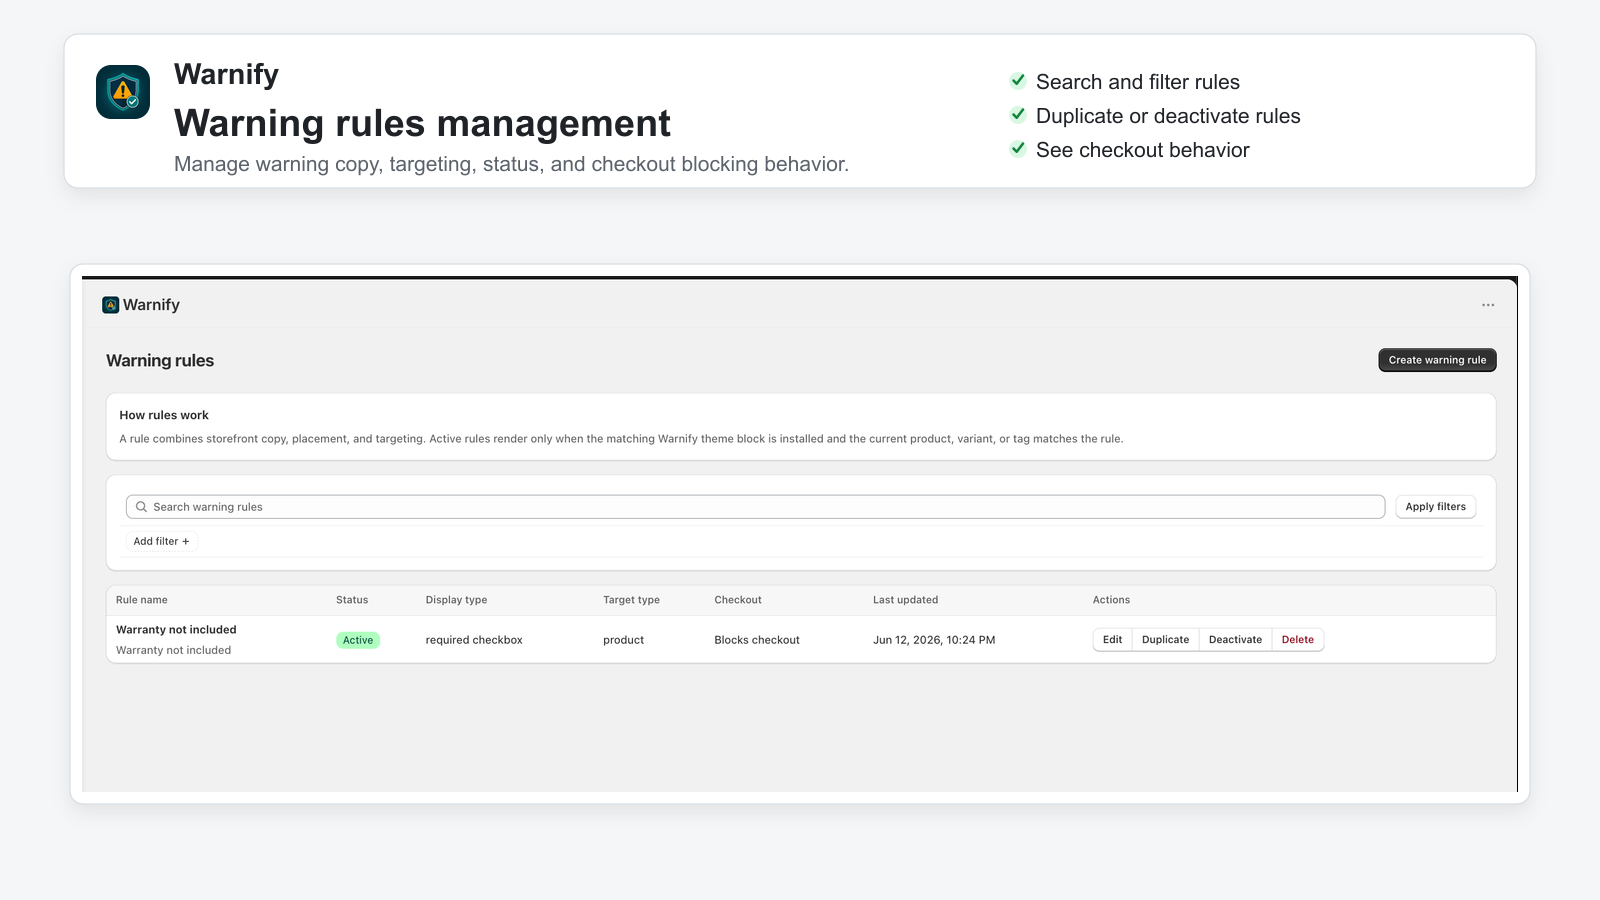The height and width of the screenshot is (900, 1600).
Task: Click the small Warnify icon in app header
Action: pyautogui.click(x=111, y=305)
